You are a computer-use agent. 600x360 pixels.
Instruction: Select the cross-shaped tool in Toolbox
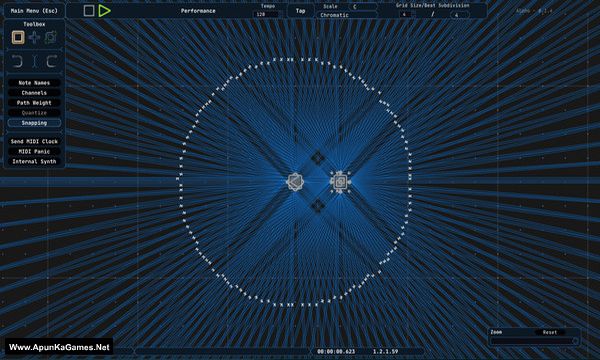pyautogui.click(x=34, y=37)
